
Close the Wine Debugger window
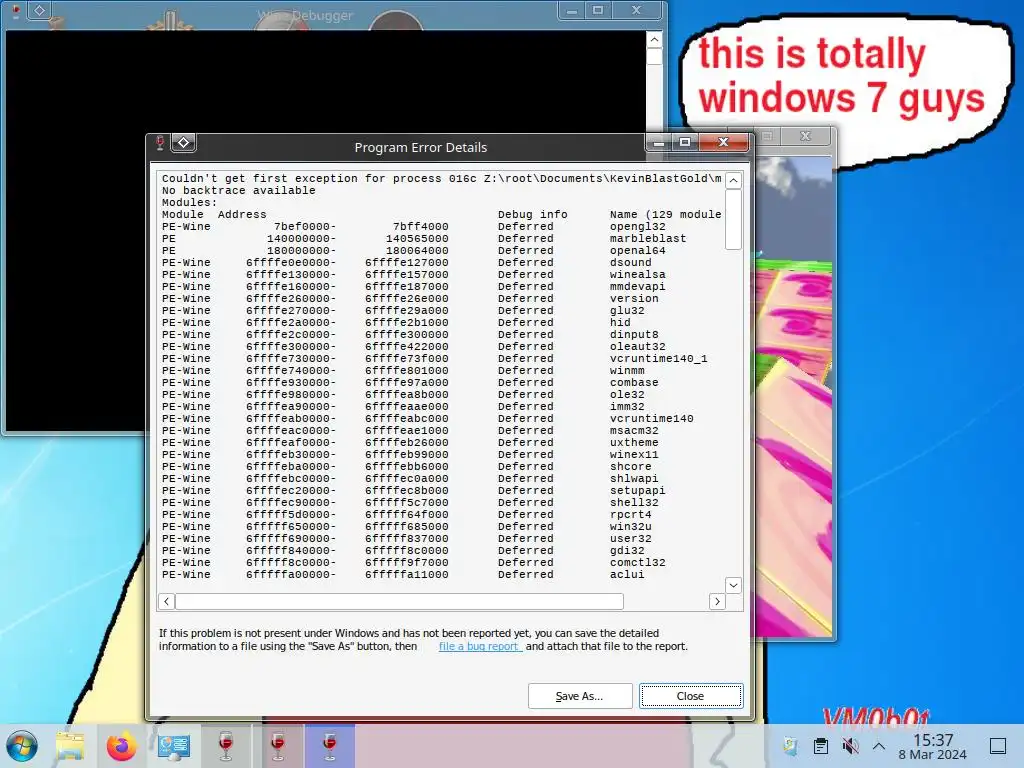coord(637,10)
